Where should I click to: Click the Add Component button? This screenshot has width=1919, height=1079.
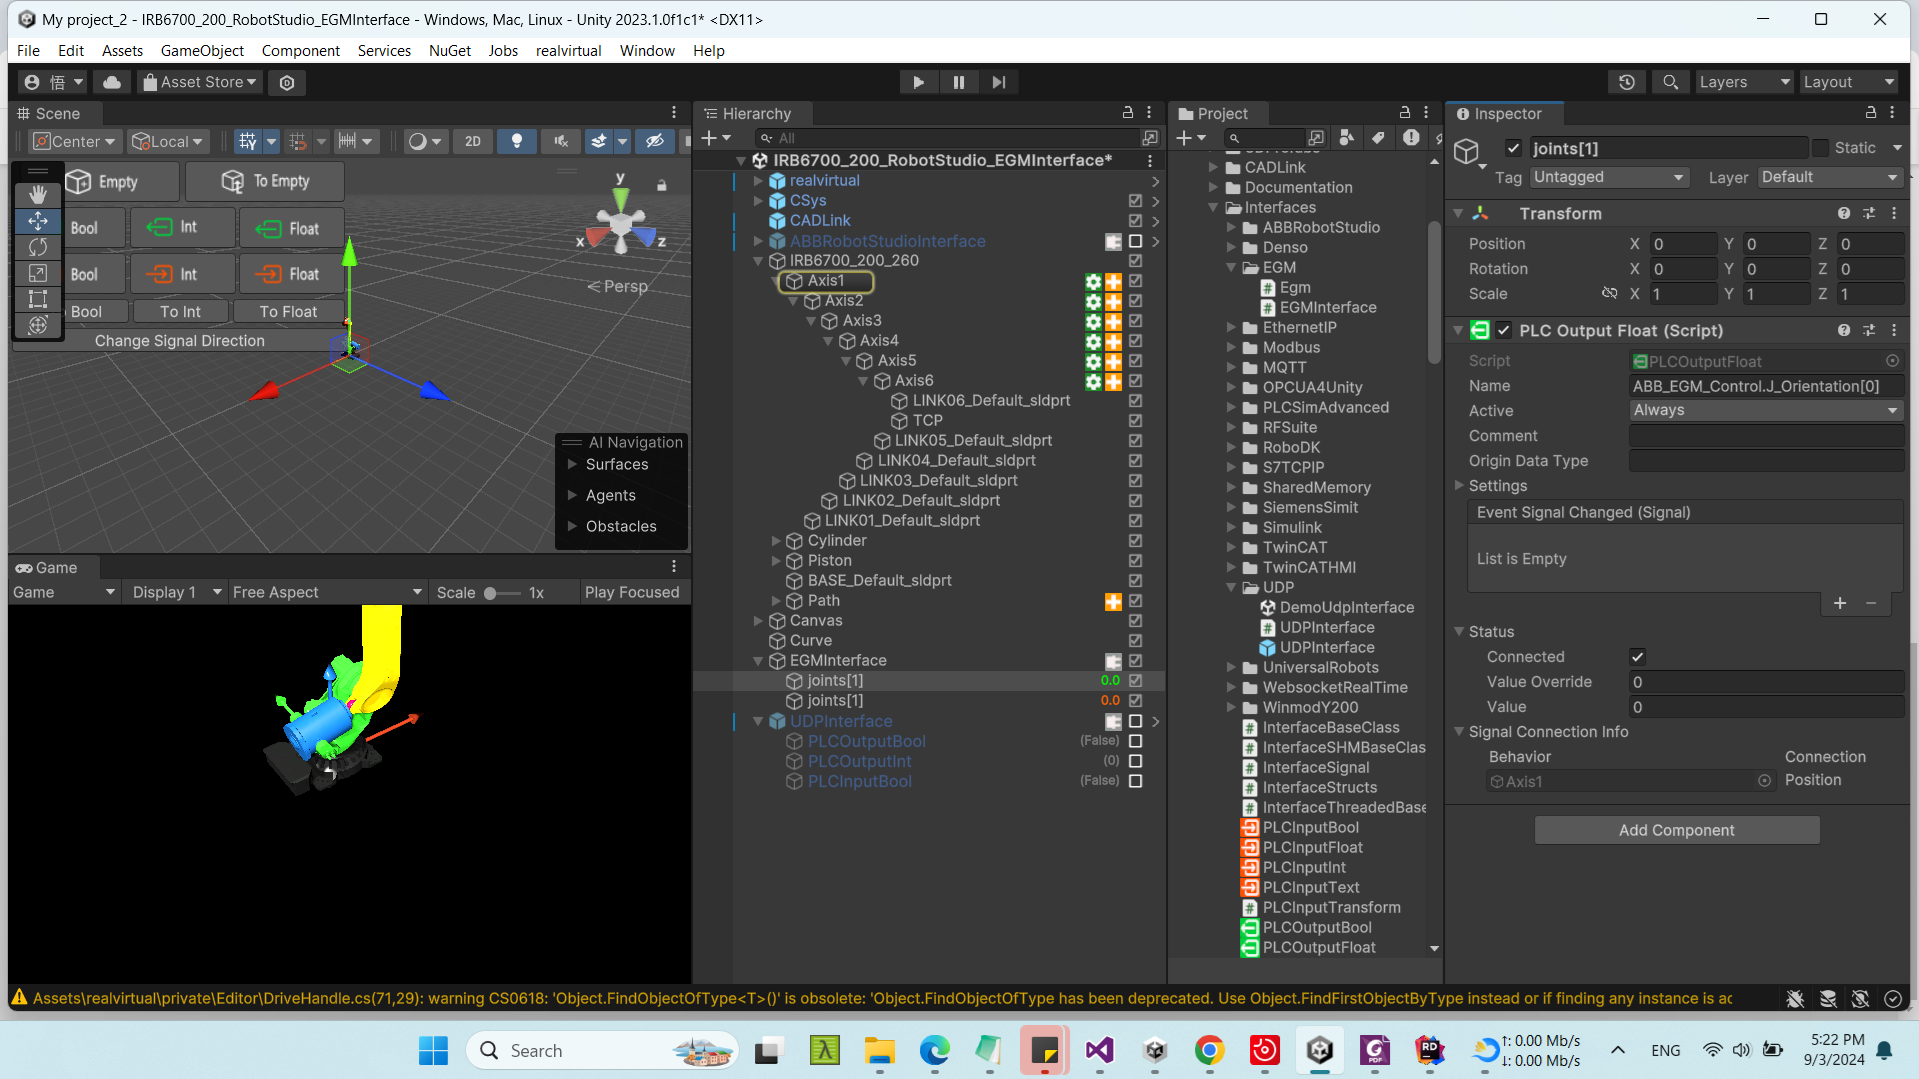(x=1676, y=830)
